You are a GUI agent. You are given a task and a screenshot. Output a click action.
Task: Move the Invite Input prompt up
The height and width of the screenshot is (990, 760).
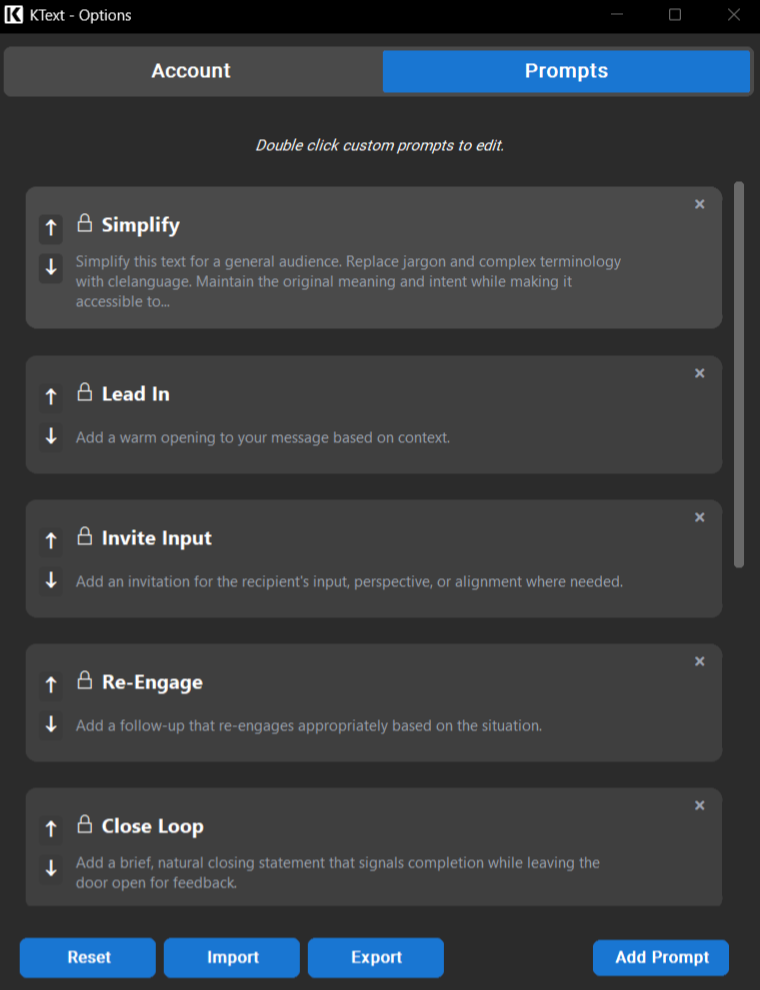50,541
